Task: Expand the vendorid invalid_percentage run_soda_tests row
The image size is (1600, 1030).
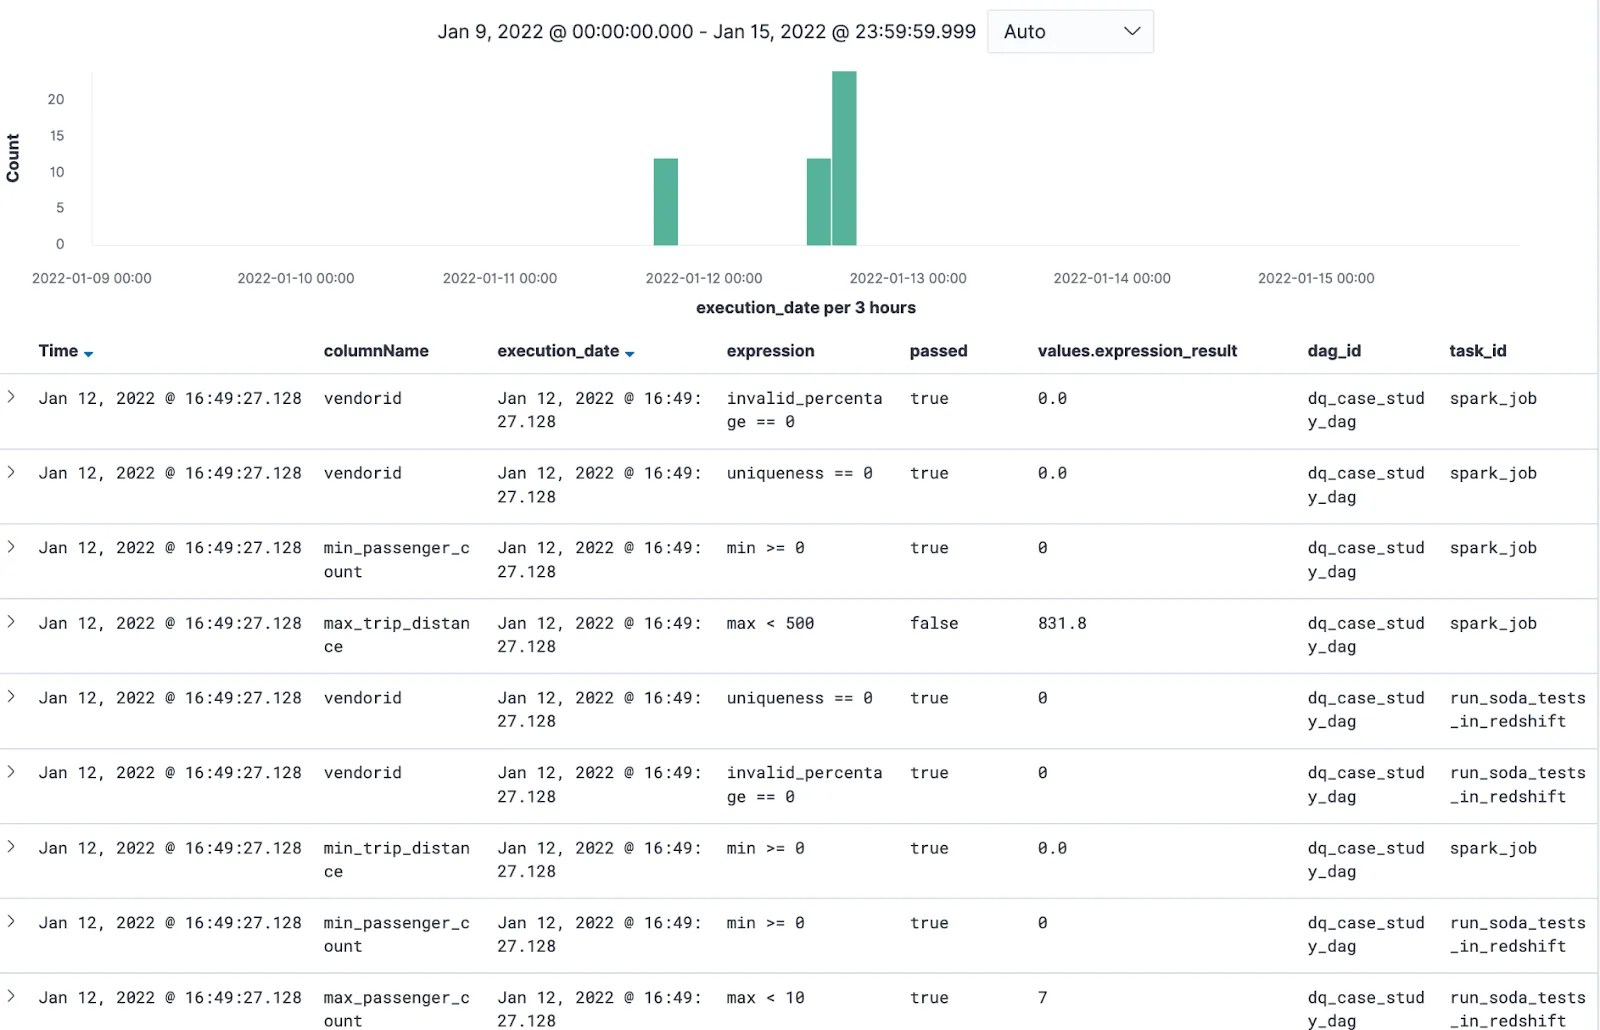Action: [11, 772]
